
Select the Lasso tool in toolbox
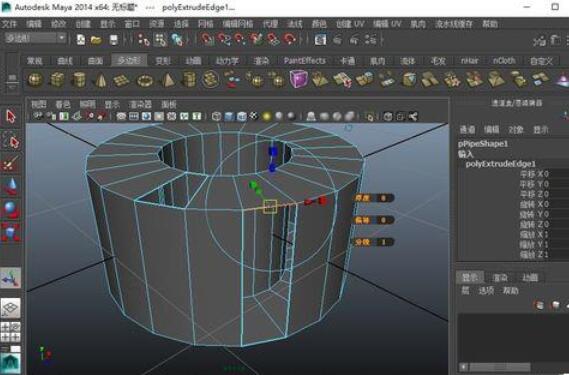coord(11,140)
